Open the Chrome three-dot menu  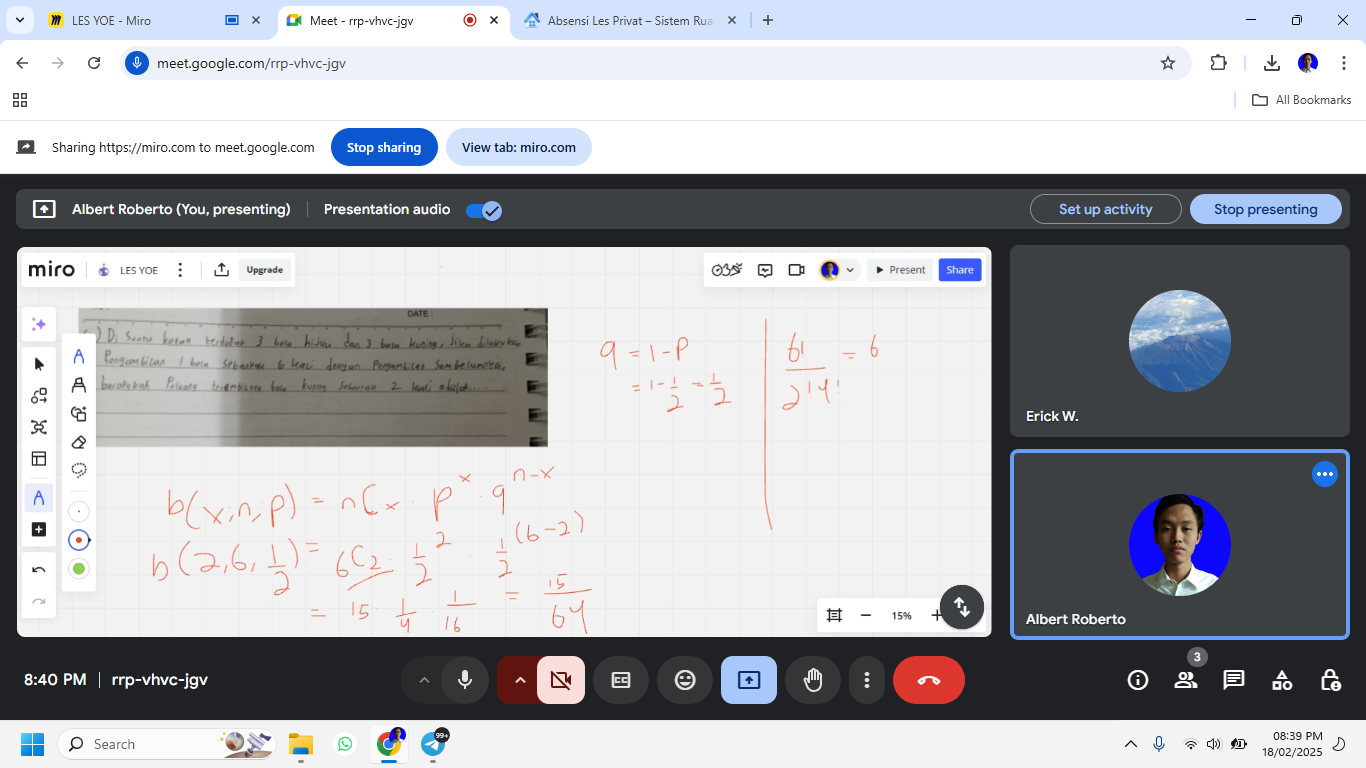pyautogui.click(x=1344, y=63)
